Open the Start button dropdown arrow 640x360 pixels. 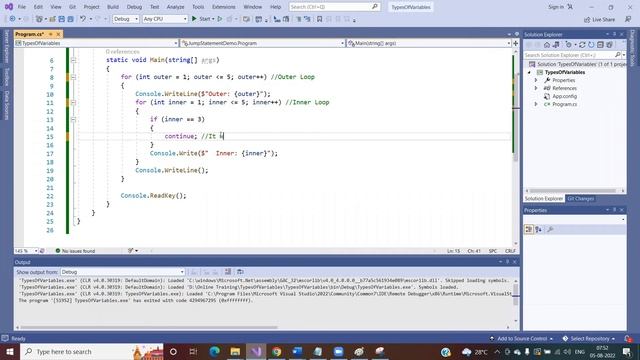coord(213,19)
